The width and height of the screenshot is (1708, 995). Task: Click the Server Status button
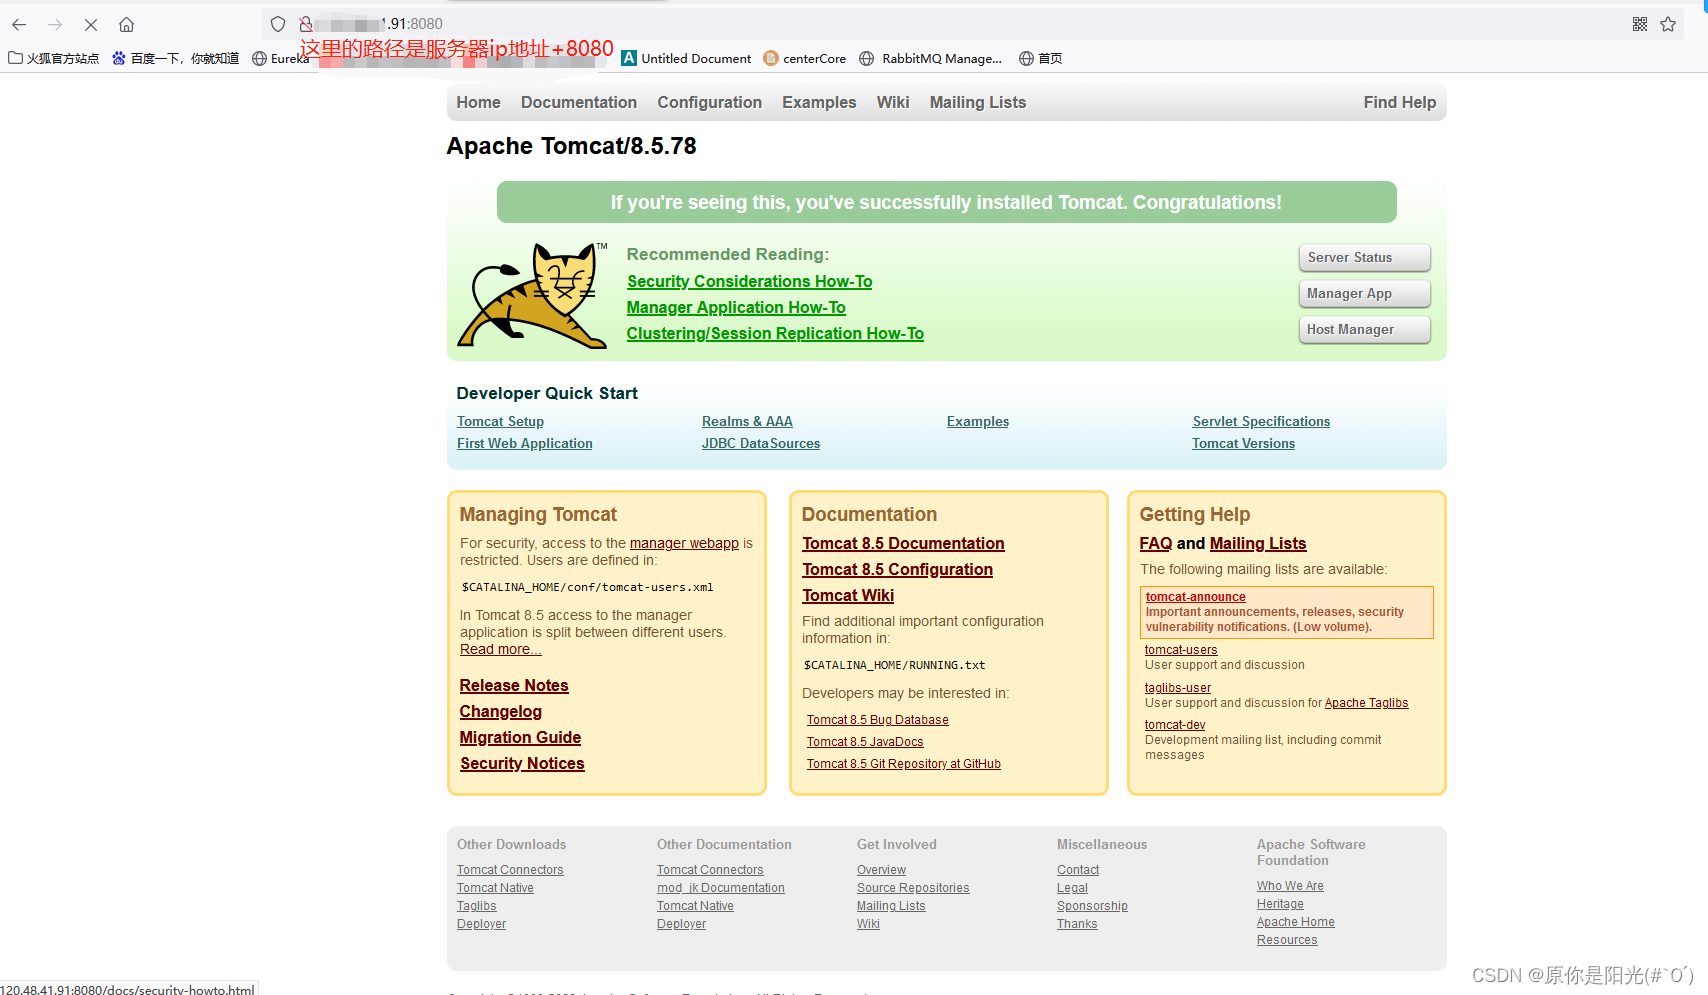pyautogui.click(x=1364, y=257)
